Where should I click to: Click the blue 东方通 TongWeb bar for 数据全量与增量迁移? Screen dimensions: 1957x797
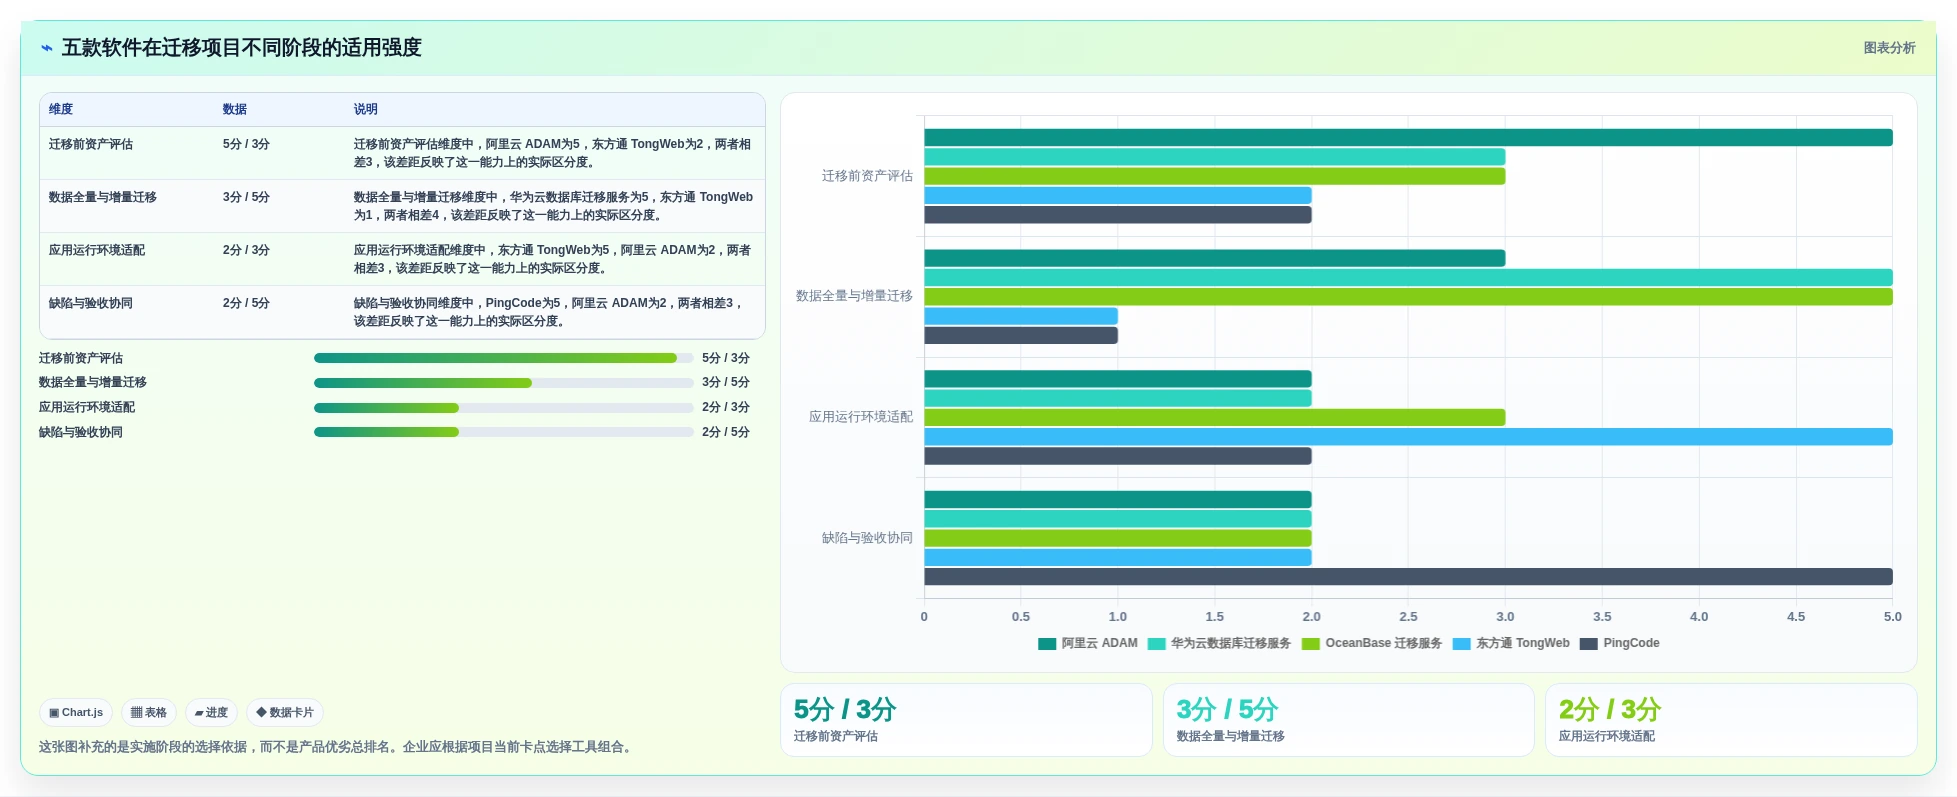[x=1021, y=316]
